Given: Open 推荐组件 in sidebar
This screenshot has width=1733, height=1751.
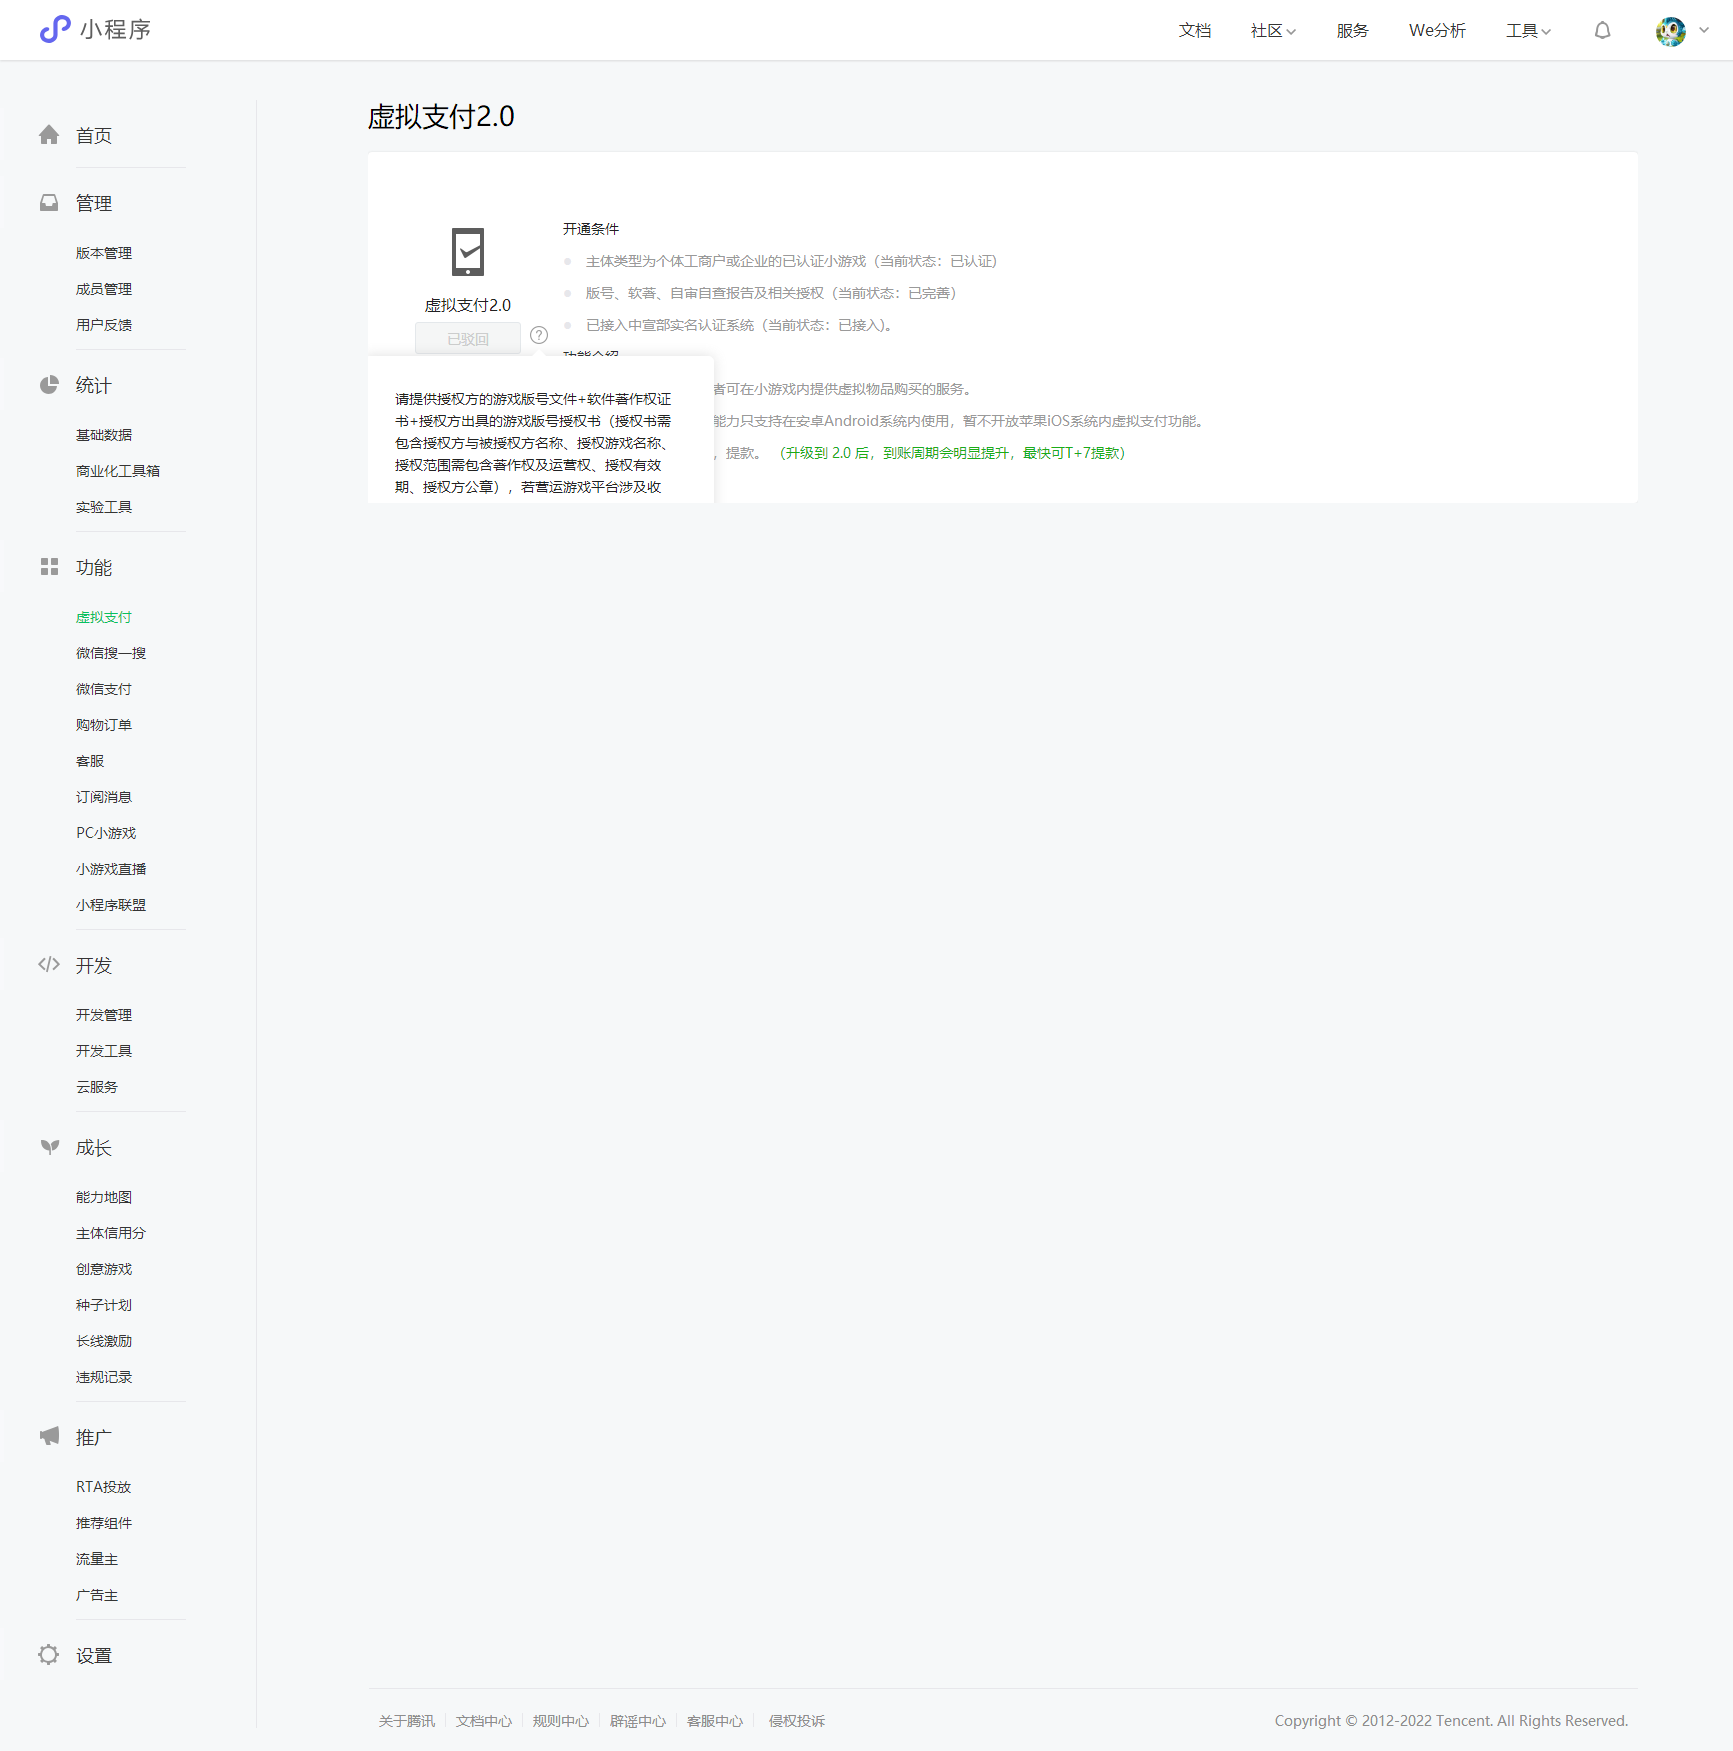Looking at the screenshot, I should click(104, 1523).
